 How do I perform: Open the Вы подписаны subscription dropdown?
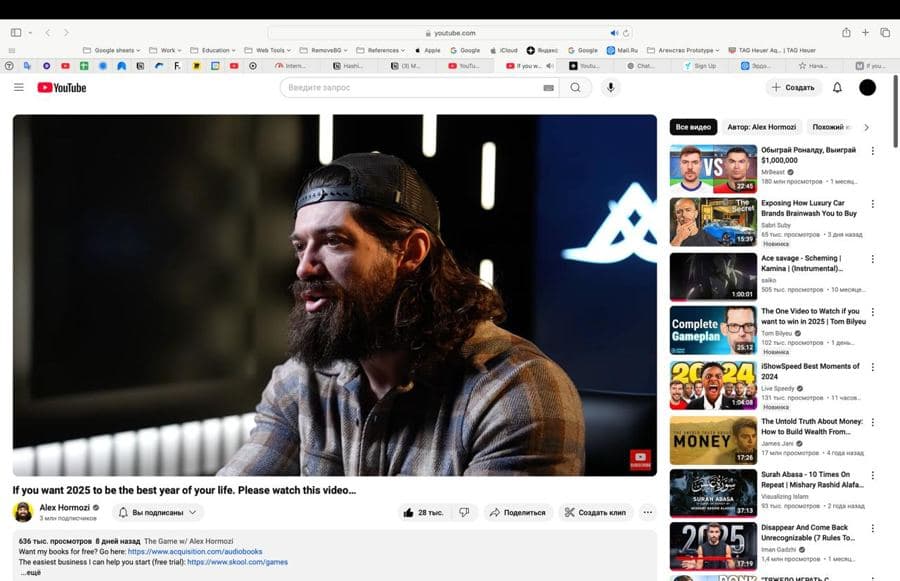coord(158,512)
